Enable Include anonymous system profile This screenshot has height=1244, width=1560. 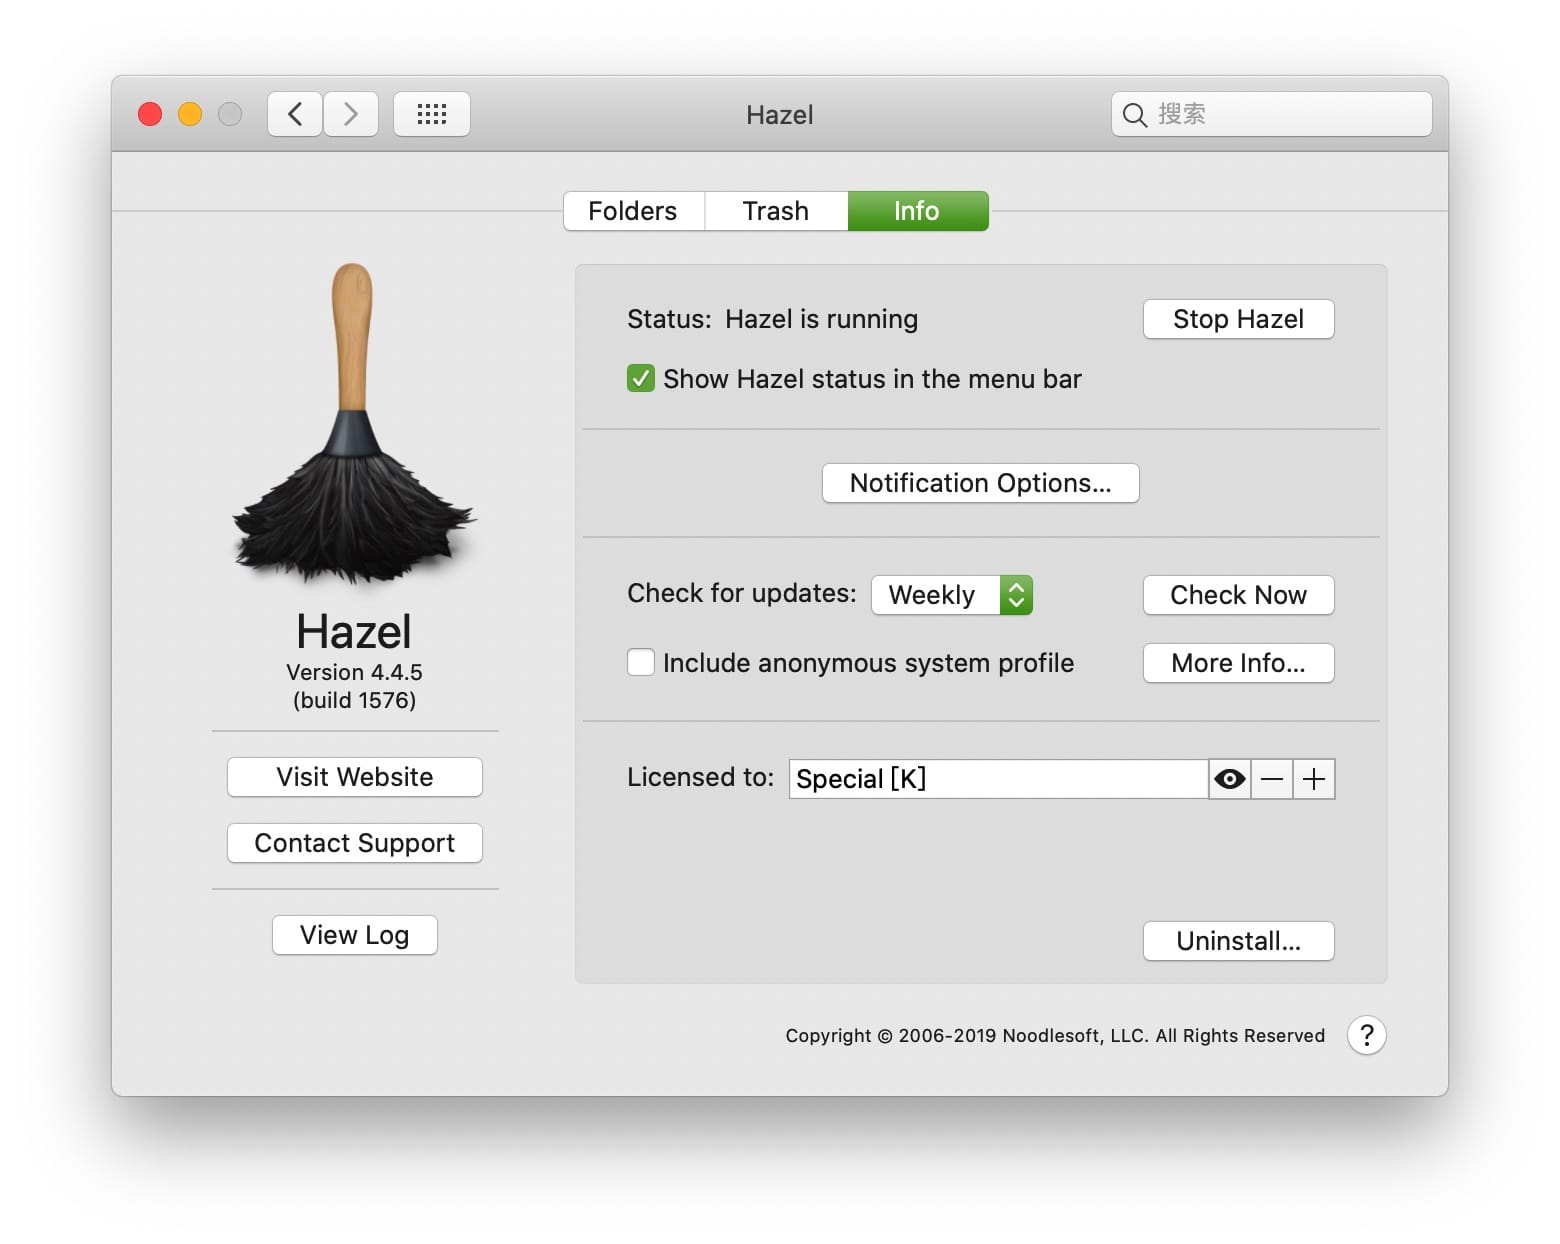tap(641, 663)
